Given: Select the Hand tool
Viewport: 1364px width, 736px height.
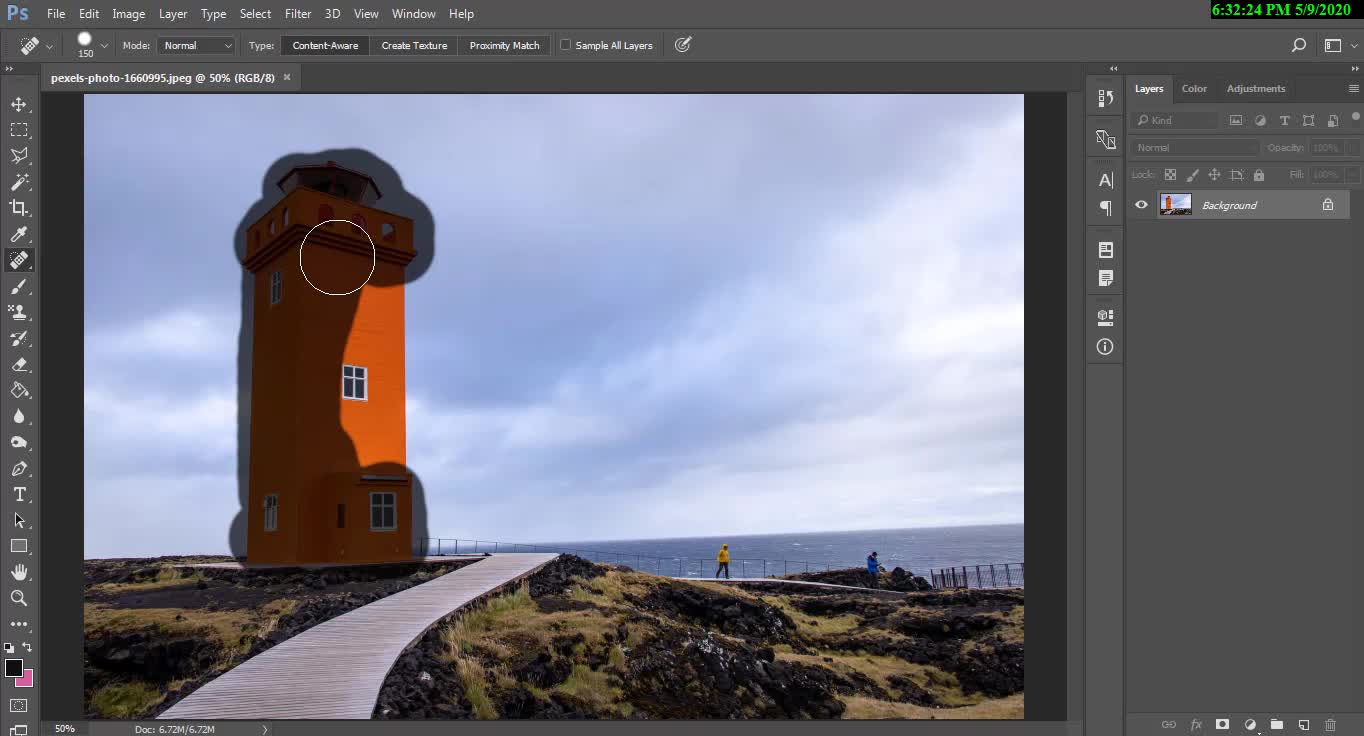Looking at the screenshot, I should pyautogui.click(x=19, y=572).
